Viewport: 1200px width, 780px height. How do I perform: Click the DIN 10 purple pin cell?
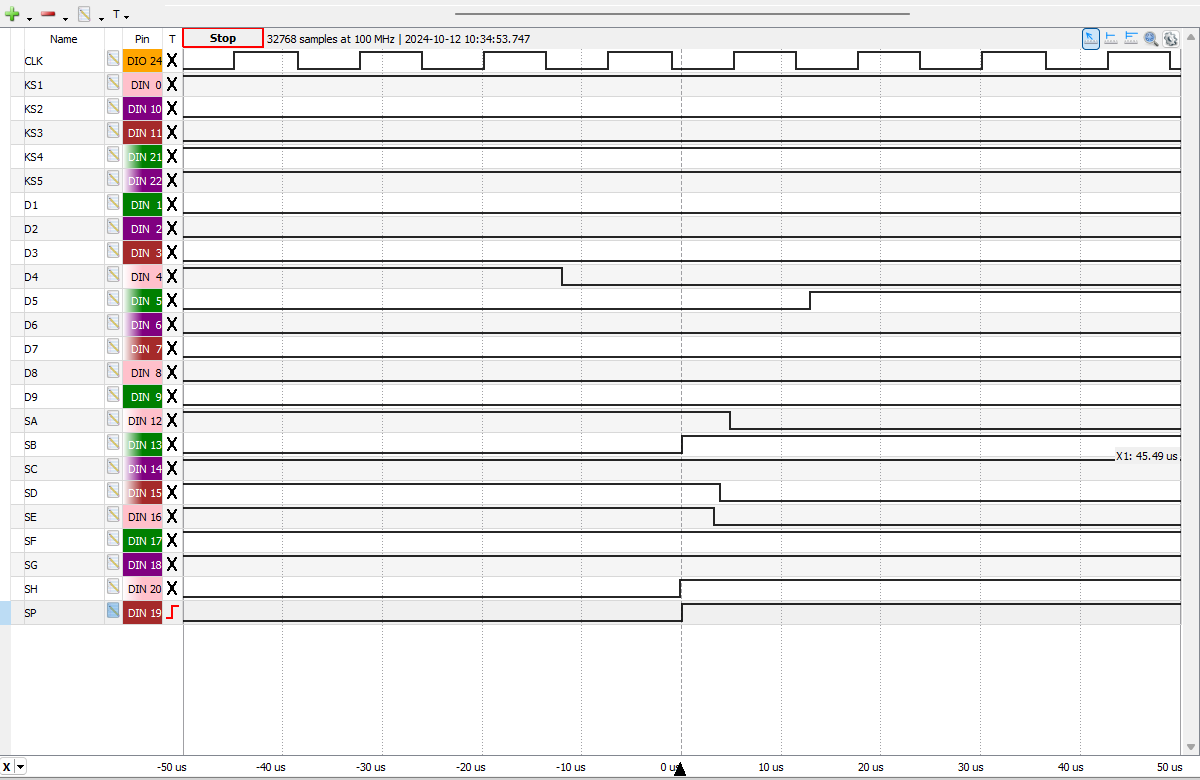click(143, 109)
